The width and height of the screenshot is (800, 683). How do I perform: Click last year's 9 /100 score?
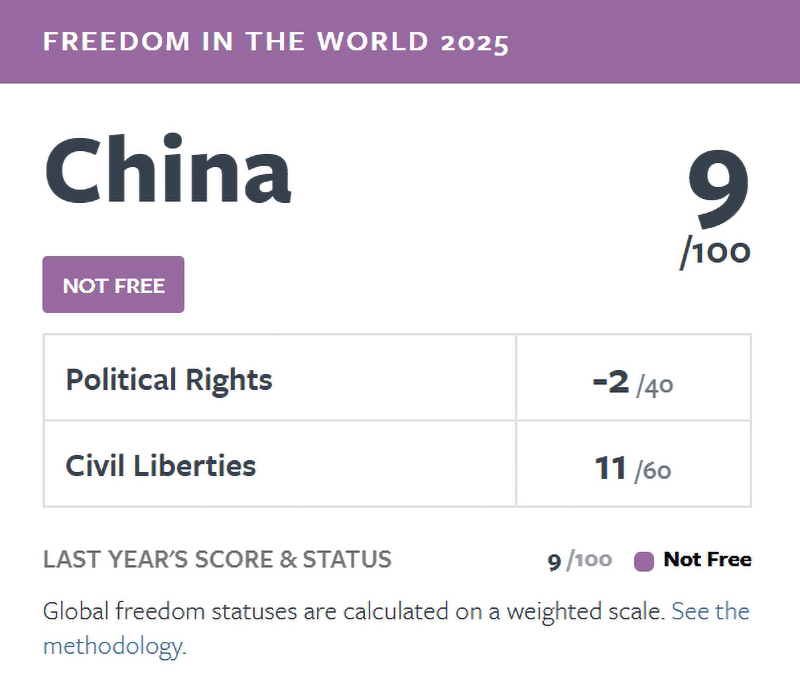[580, 561]
